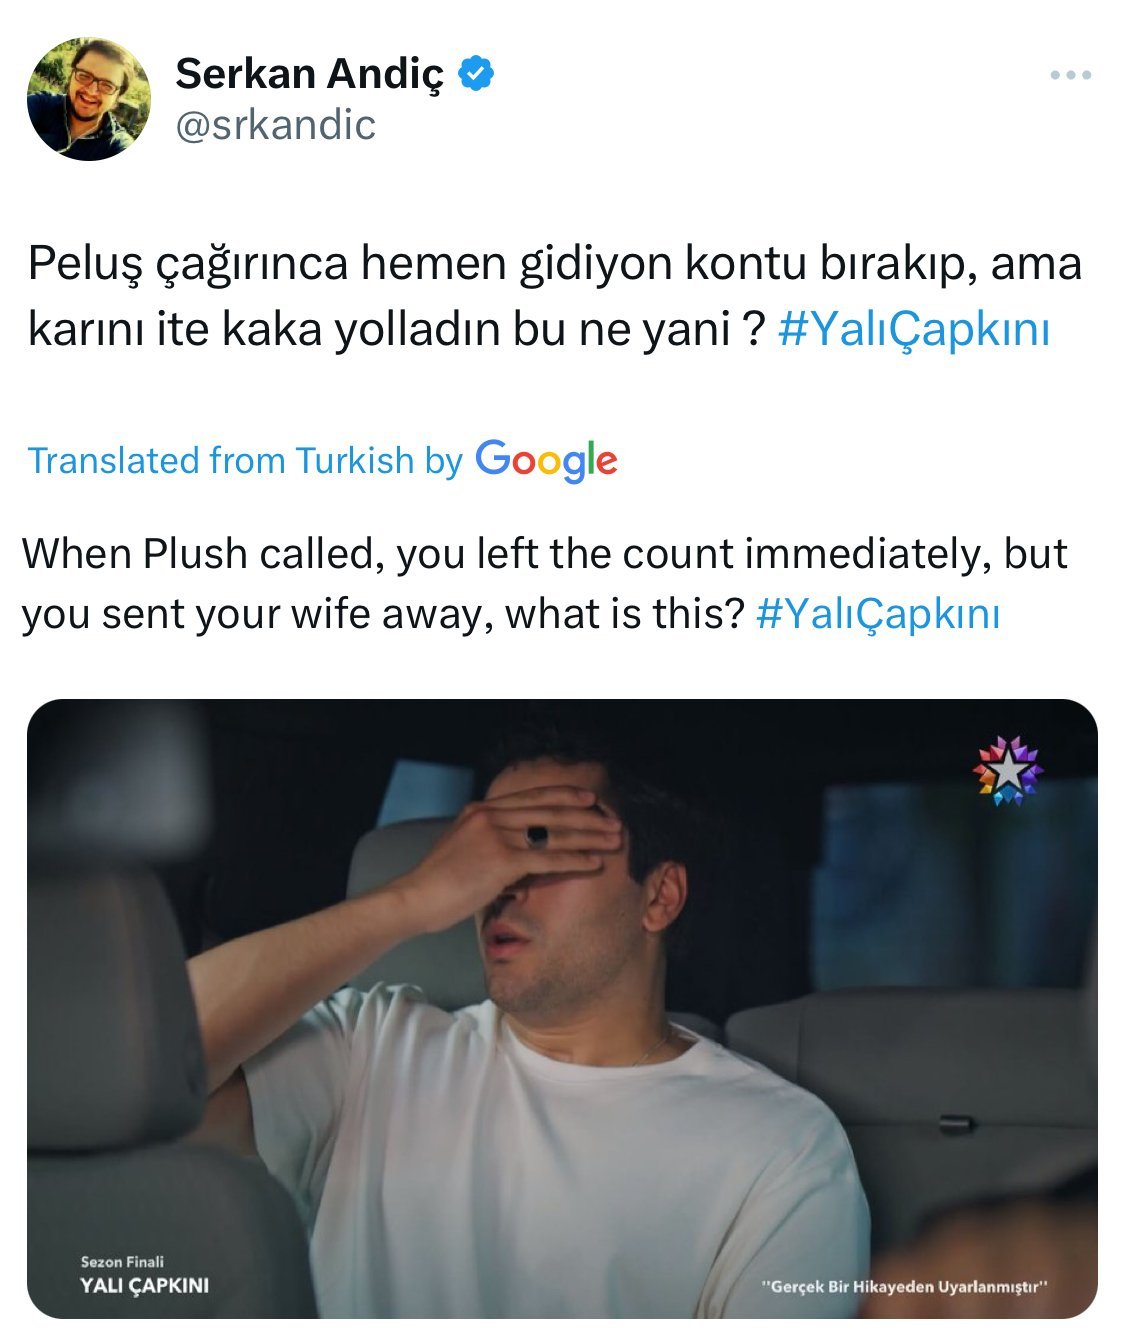The height and width of the screenshot is (1336, 1125).
Task: Click the Star TV logo in image
Action: click(1008, 771)
